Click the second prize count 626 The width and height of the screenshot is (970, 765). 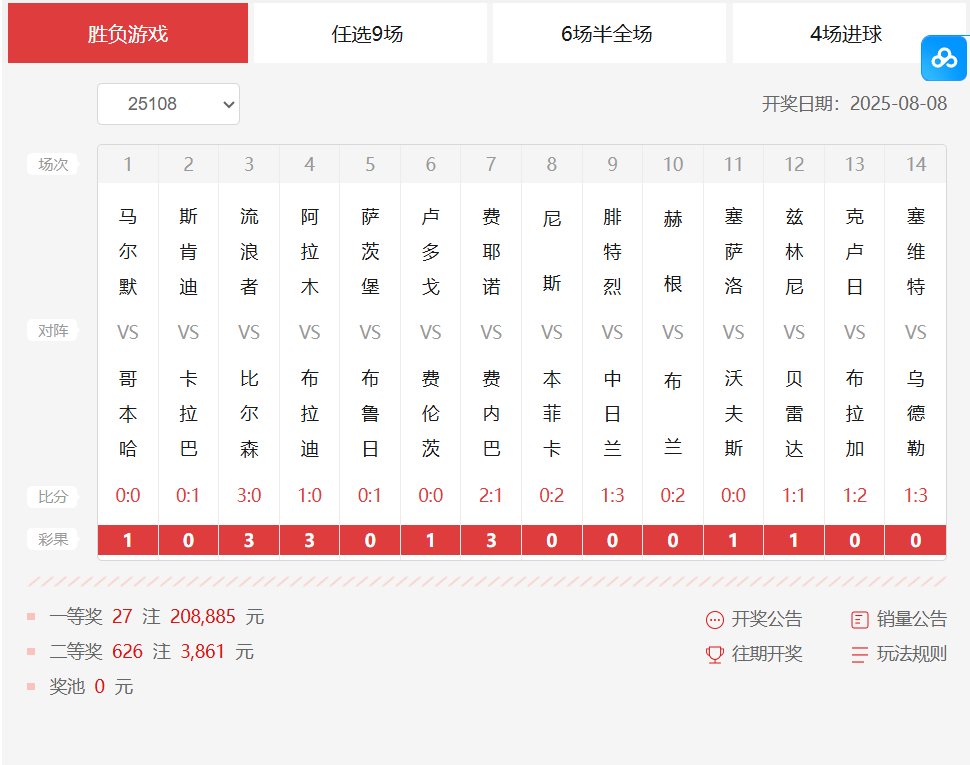click(x=127, y=651)
